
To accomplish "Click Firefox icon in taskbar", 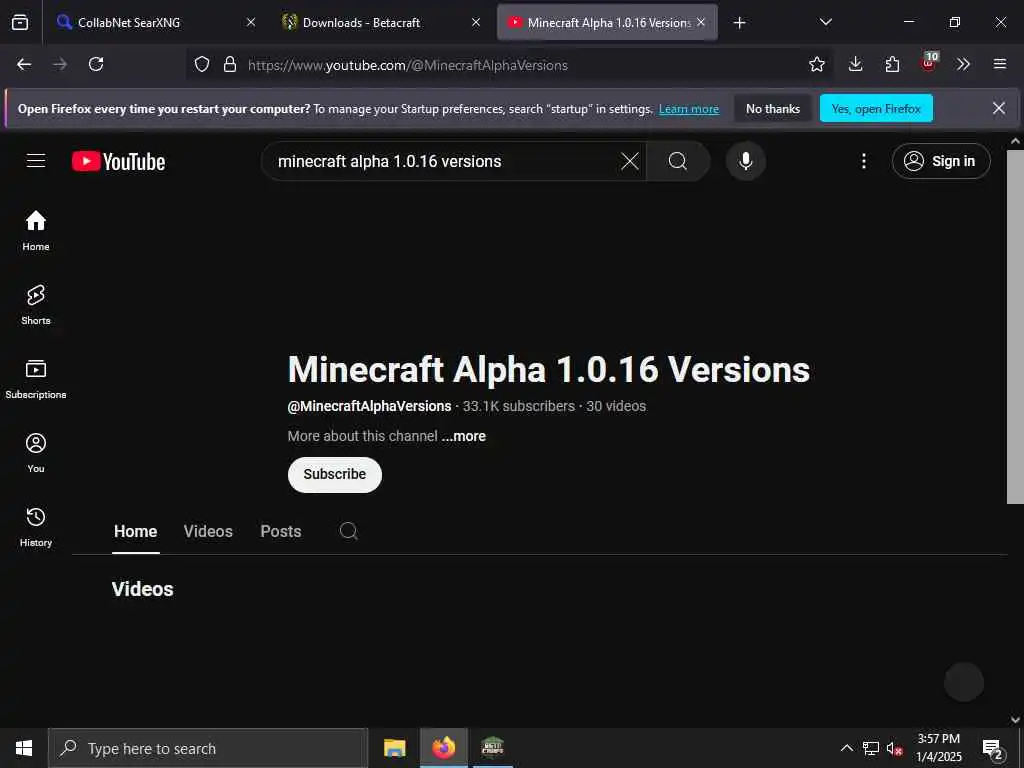I will coord(443,748).
